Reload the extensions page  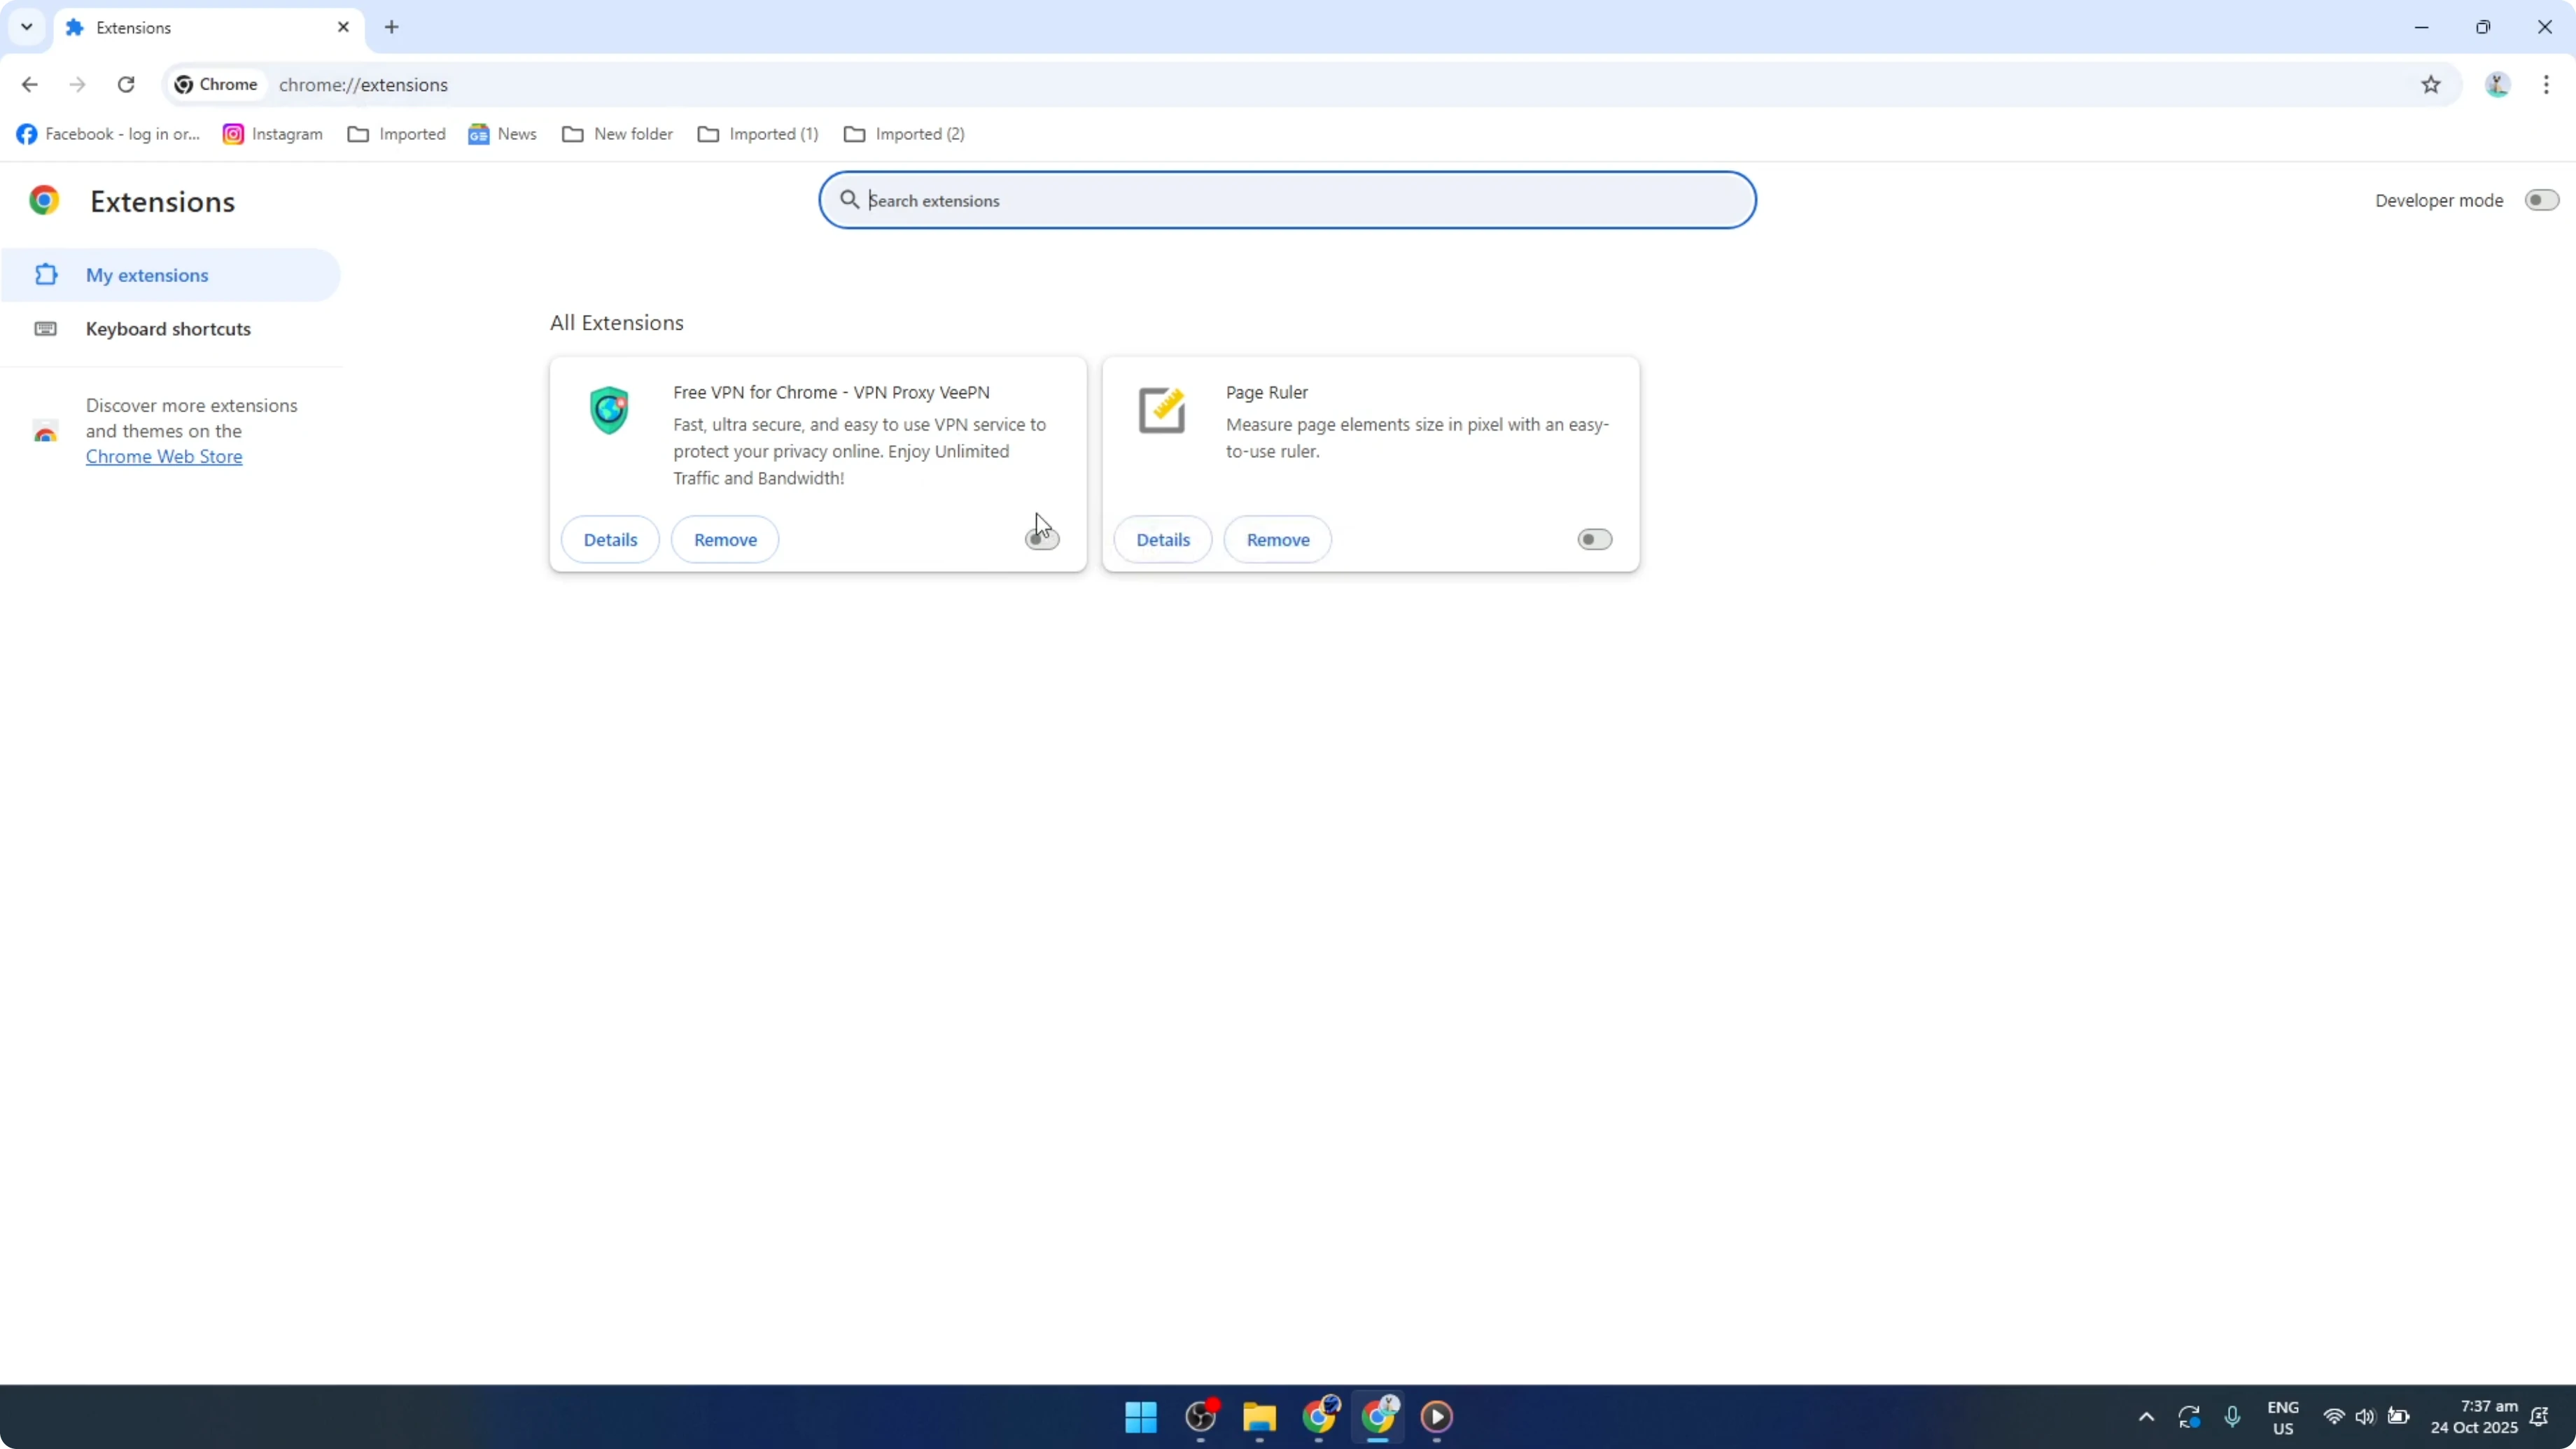[126, 84]
